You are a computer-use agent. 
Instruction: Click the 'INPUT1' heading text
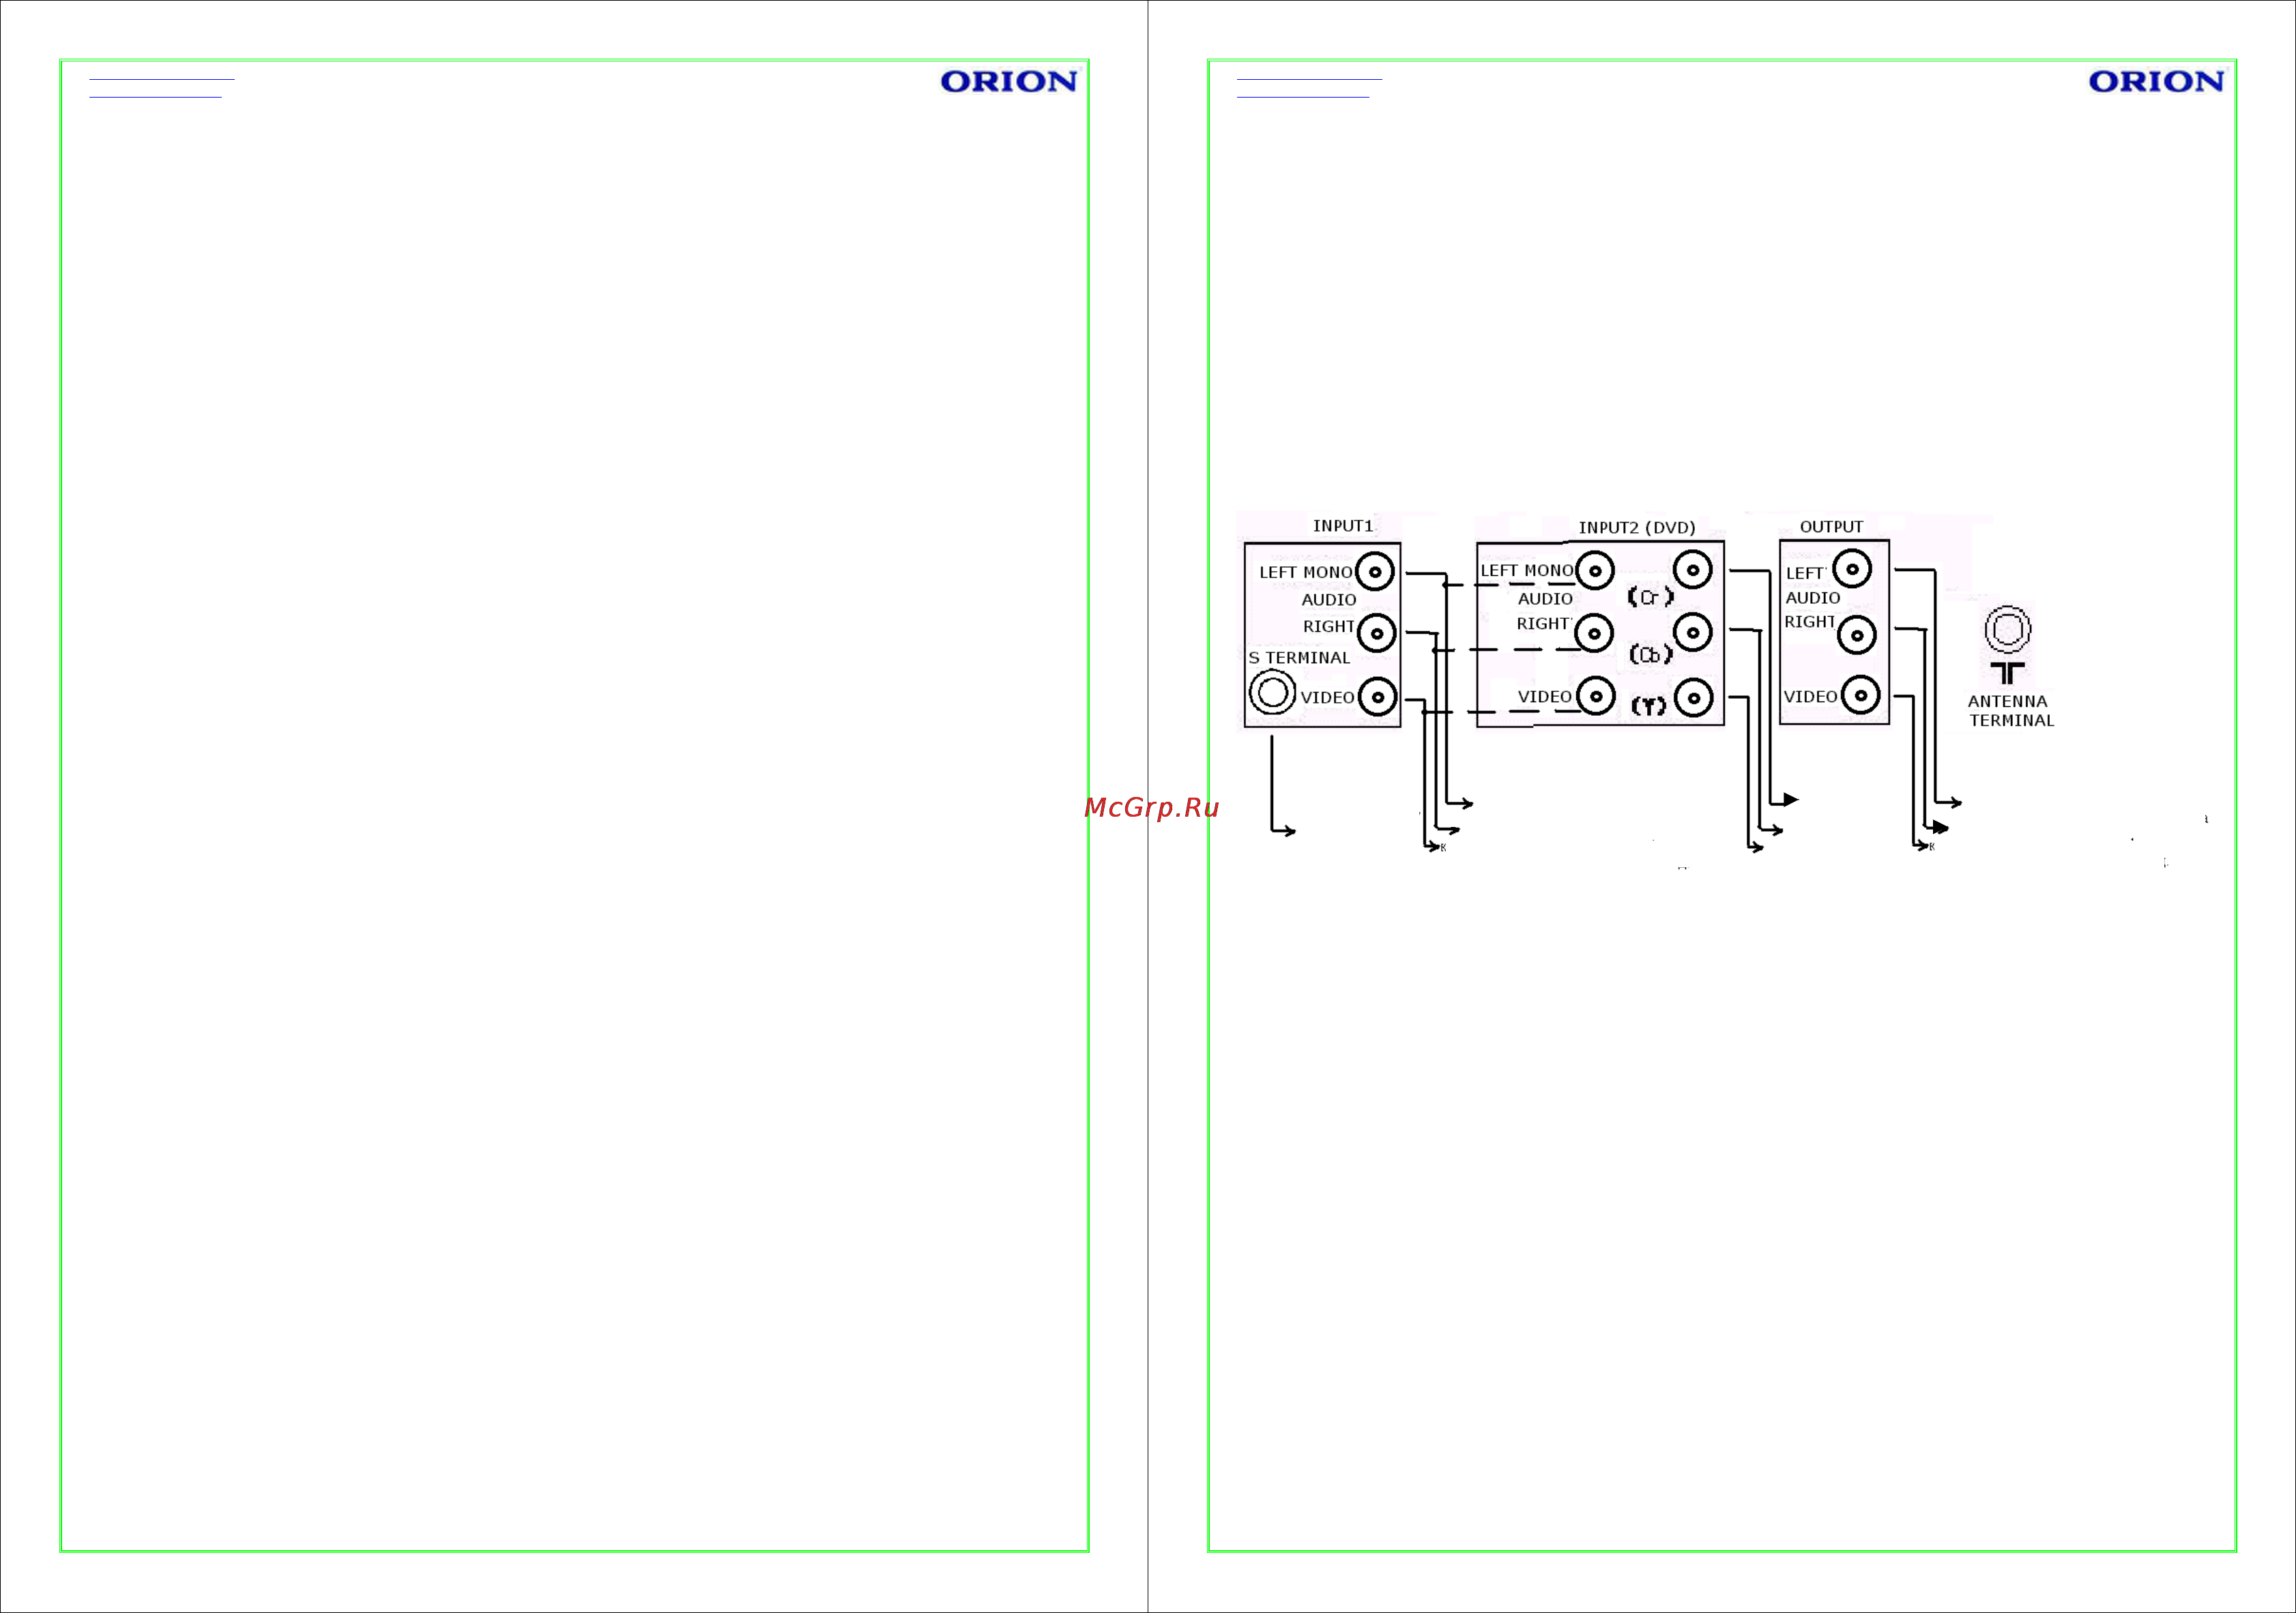[x=1343, y=526]
